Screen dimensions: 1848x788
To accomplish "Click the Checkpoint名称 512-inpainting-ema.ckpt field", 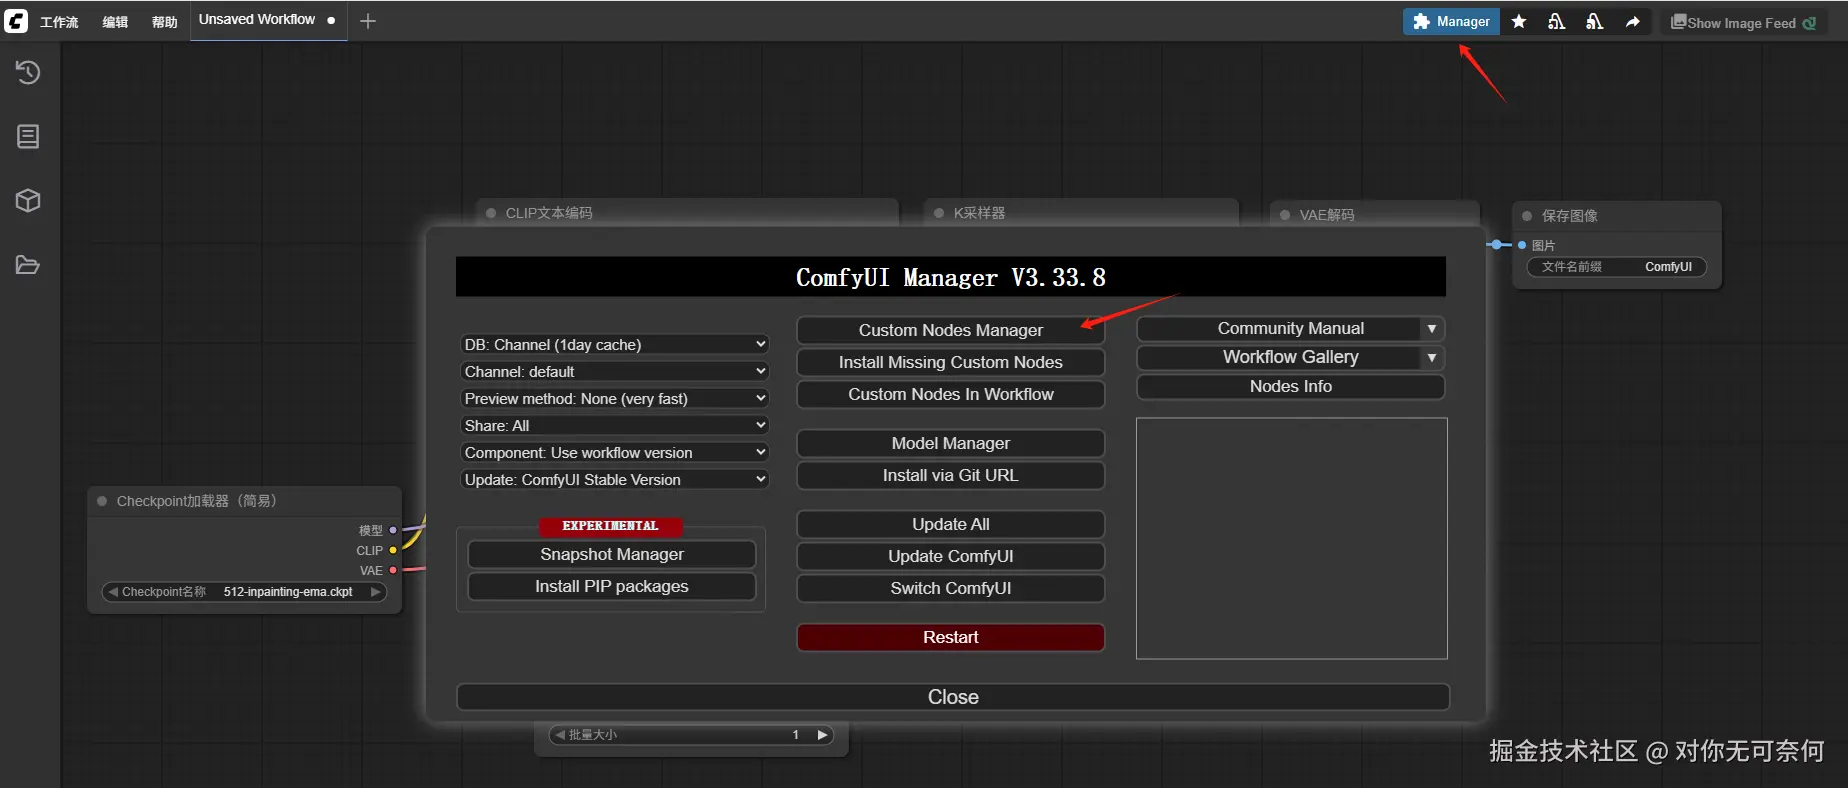I will [x=244, y=592].
